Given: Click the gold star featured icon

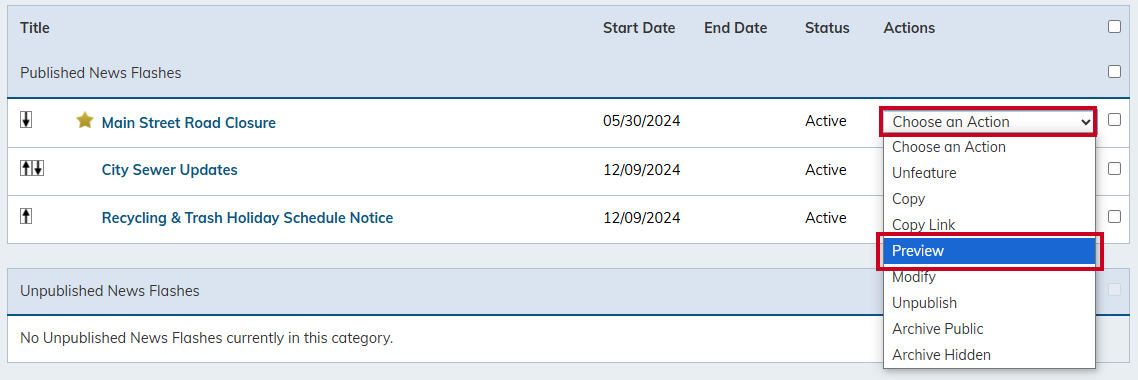Looking at the screenshot, I should coord(85,121).
